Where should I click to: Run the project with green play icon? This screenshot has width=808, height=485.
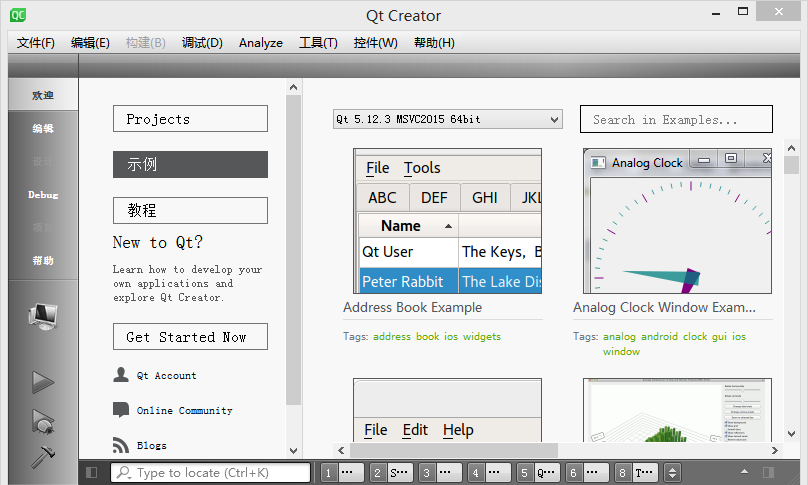(43, 382)
